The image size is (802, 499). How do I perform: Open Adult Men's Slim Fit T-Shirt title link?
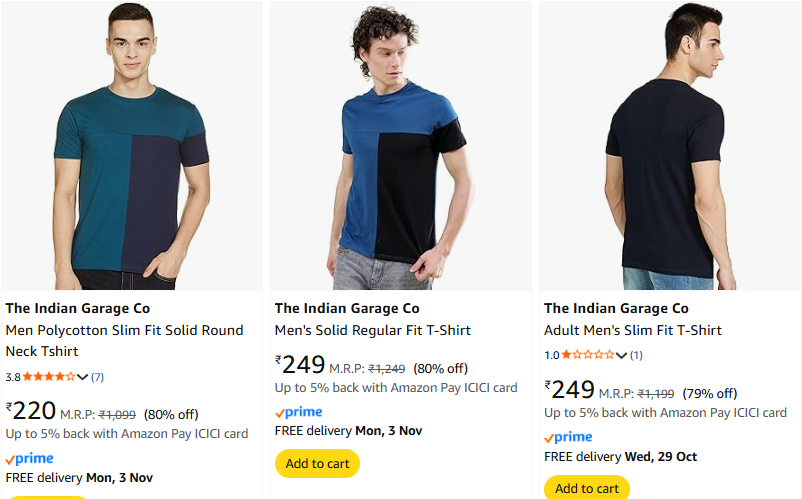point(632,330)
